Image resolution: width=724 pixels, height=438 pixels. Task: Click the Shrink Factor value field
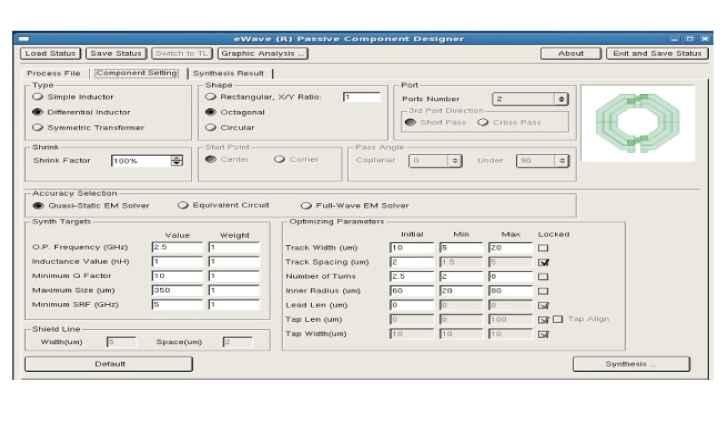click(x=141, y=161)
